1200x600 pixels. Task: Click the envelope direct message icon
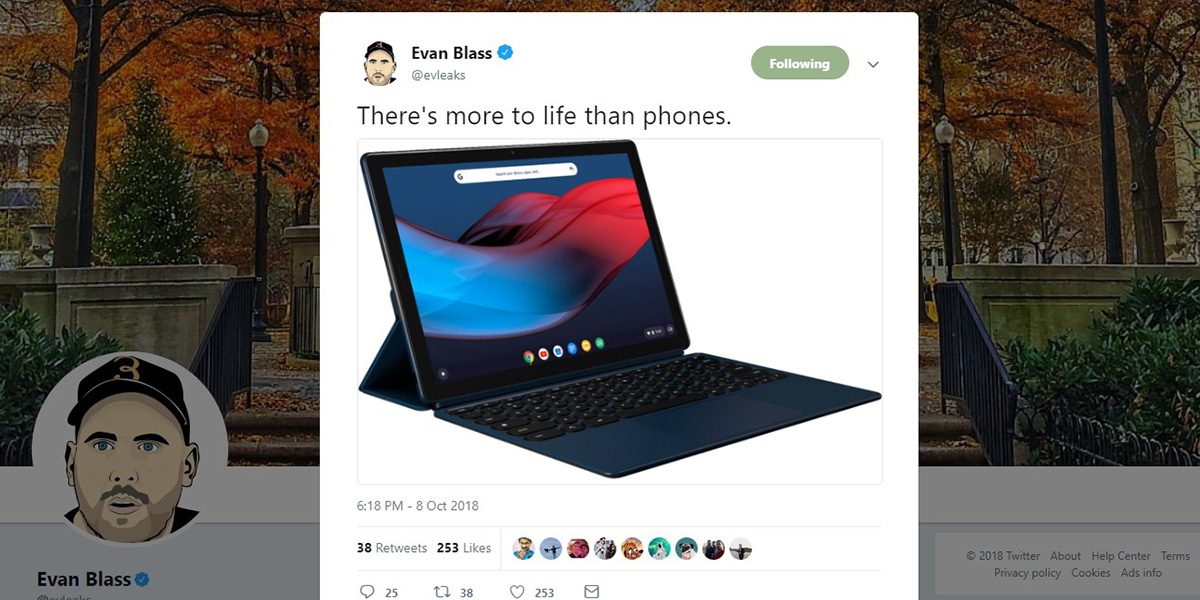point(591,592)
